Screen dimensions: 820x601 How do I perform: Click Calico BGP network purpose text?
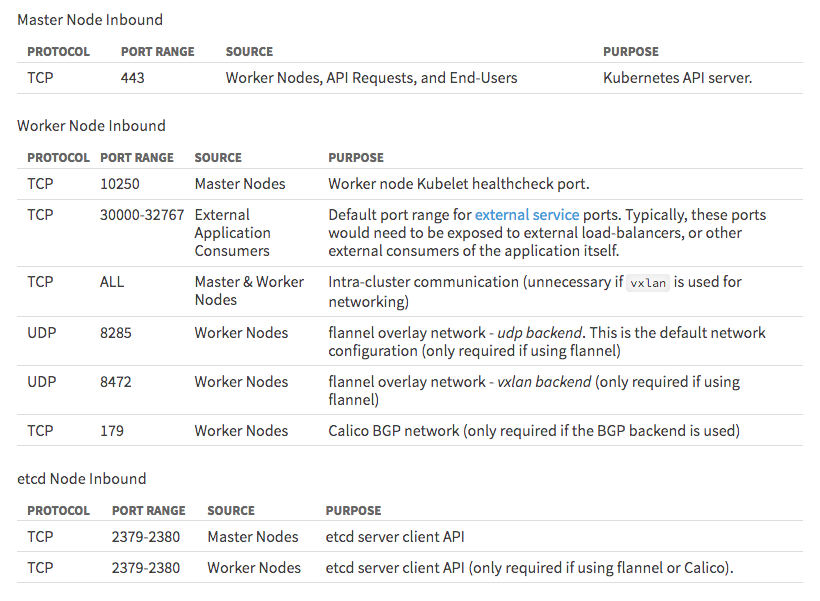tap(534, 431)
